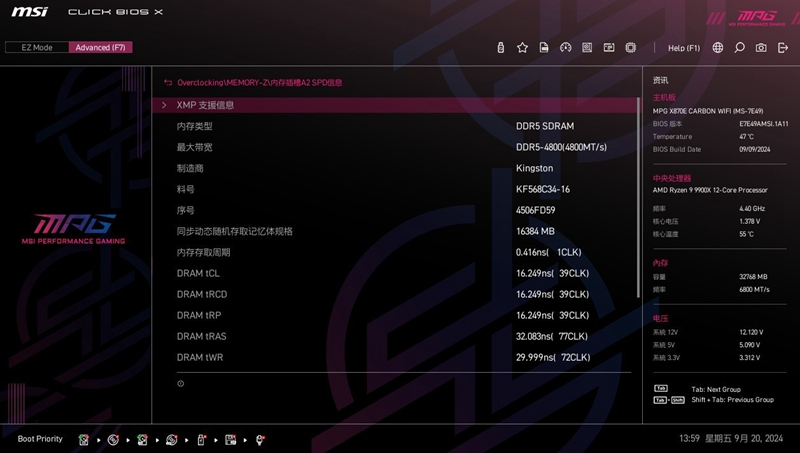Image resolution: width=800 pixels, height=453 pixels.
Task: Open the CPU chip icon in toolbar
Action: point(631,48)
